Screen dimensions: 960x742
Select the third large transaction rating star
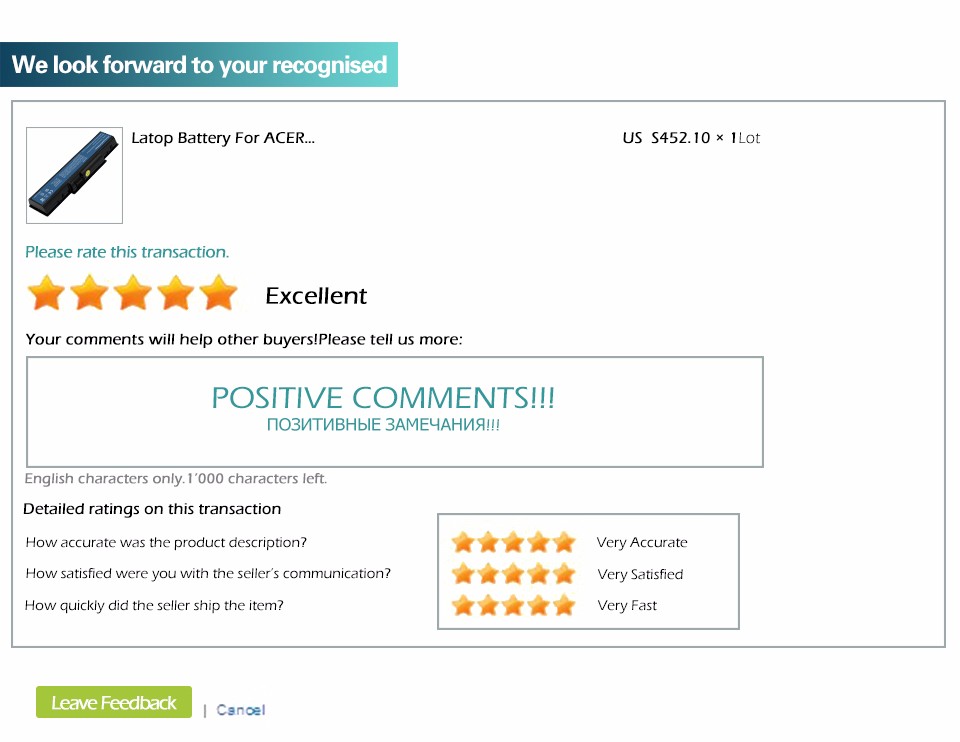(x=132, y=294)
